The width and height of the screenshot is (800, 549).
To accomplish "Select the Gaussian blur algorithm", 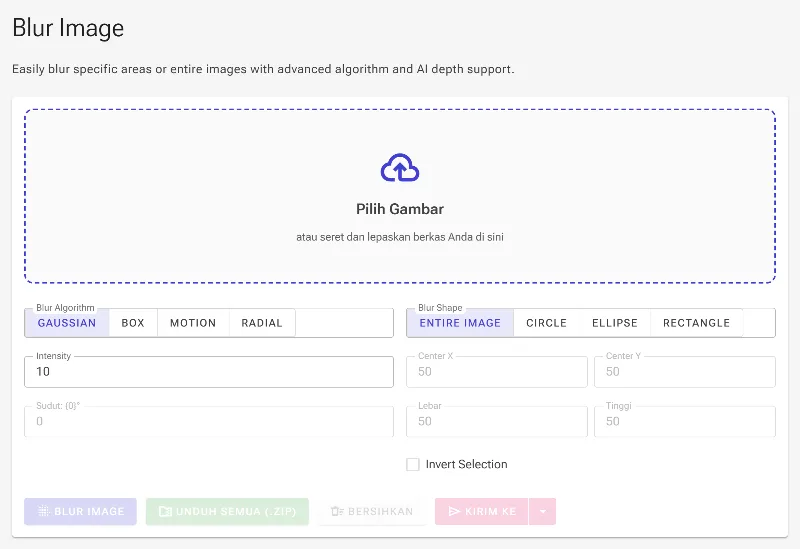I will (x=67, y=323).
